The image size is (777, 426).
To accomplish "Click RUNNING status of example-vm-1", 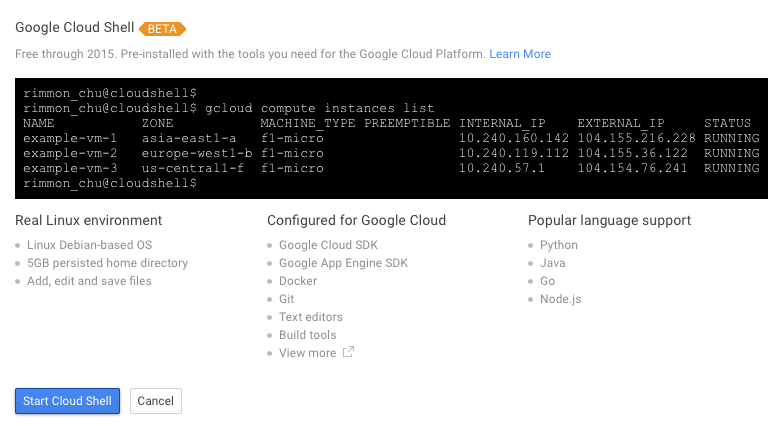I will (731, 138).
